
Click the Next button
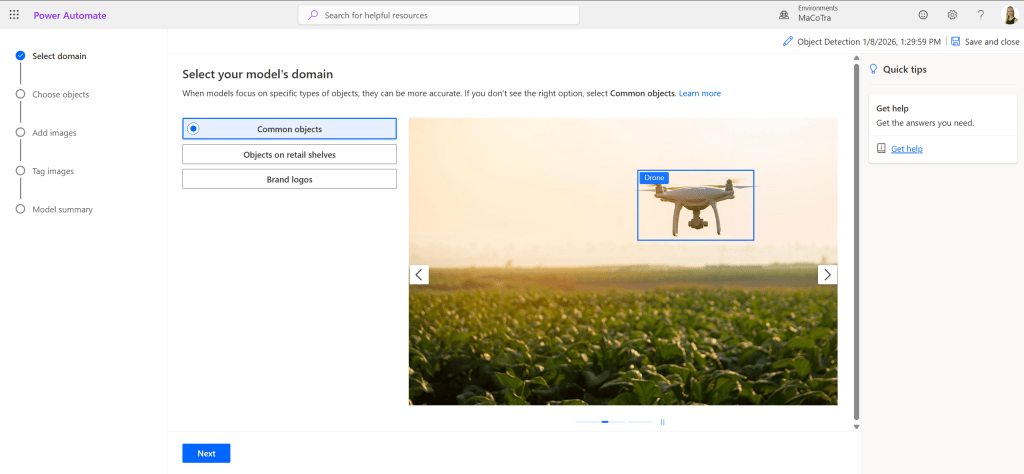pos(206,453)
